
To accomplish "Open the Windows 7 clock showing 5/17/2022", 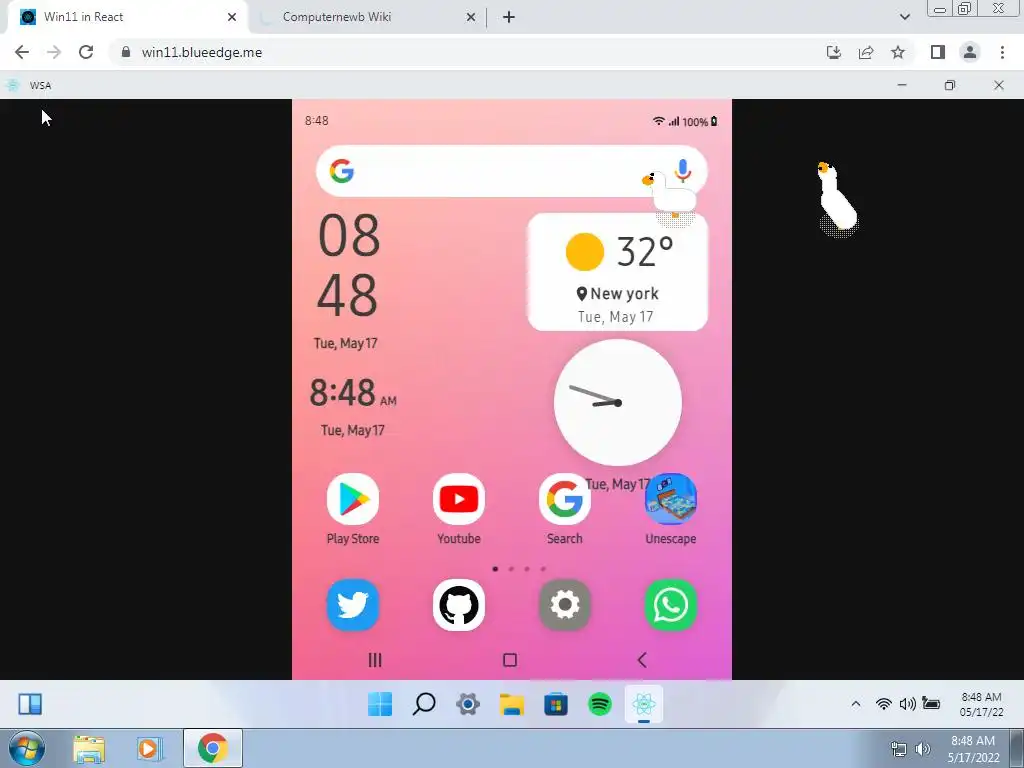I will coord(973,749).
